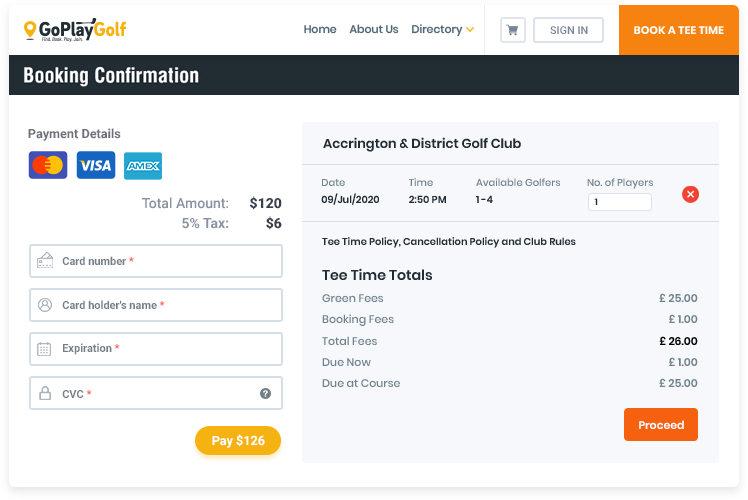Click the Total Amount $120 value
The image size is (748, 500).
[x=265, y=203]
